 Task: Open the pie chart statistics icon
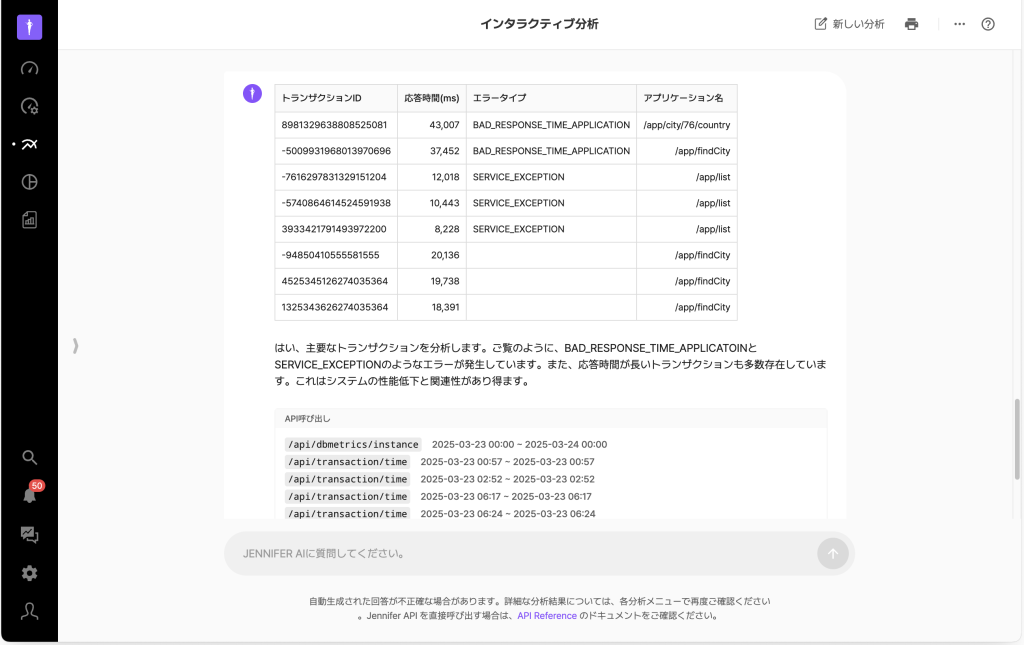[x=29, y=182]
